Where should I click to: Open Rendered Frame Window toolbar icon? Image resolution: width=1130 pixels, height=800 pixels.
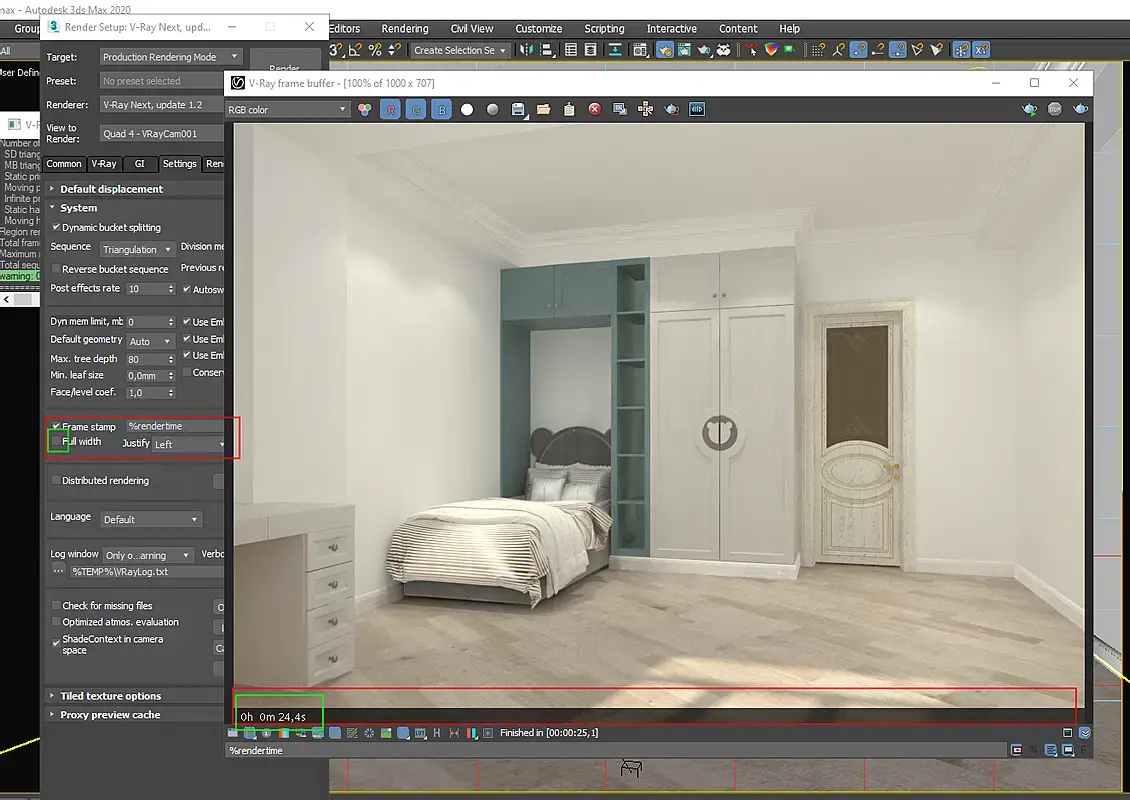(x=684, y=50)
